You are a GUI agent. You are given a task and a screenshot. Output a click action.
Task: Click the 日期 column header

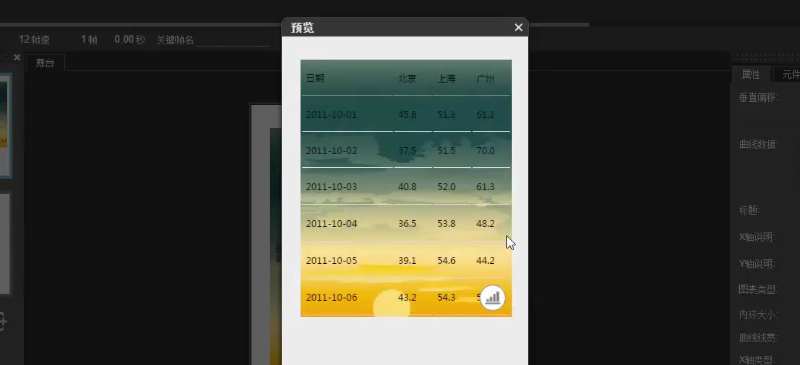(315, 79)
